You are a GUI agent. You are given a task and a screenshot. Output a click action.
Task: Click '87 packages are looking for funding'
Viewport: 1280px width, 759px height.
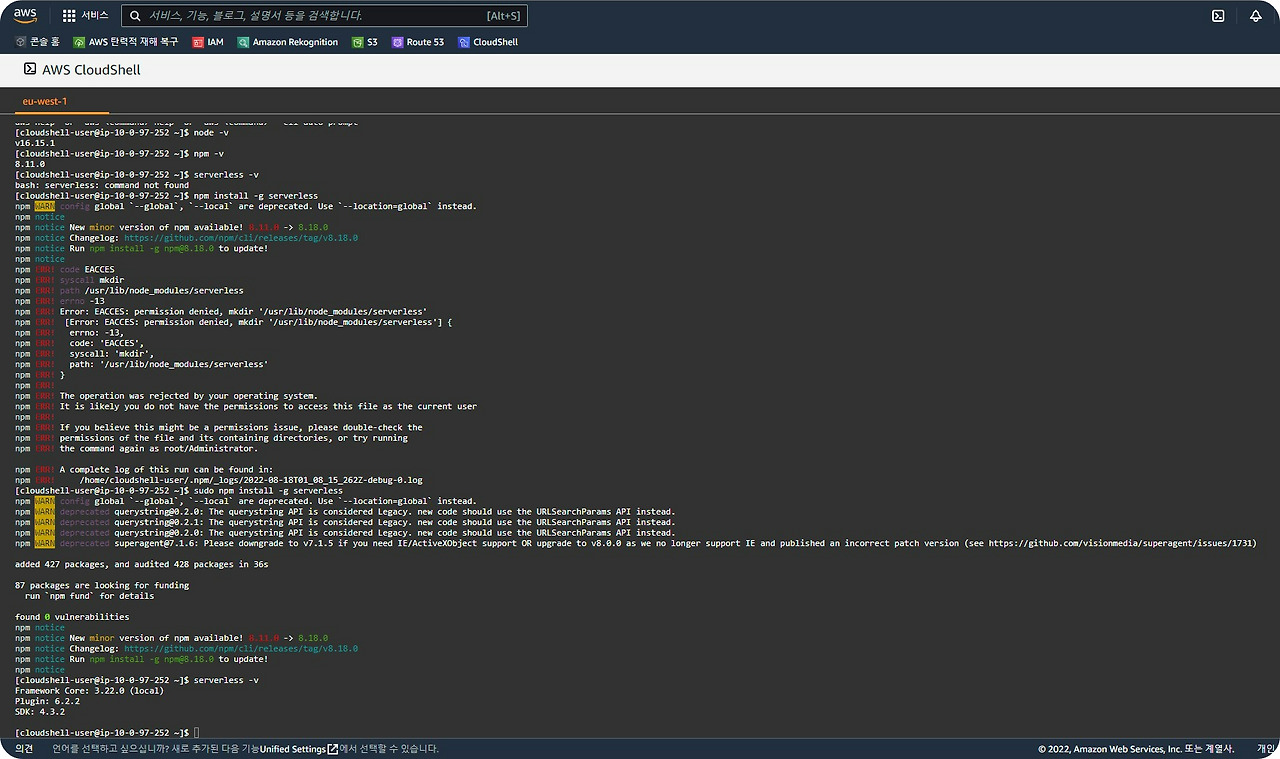point(102,585)
